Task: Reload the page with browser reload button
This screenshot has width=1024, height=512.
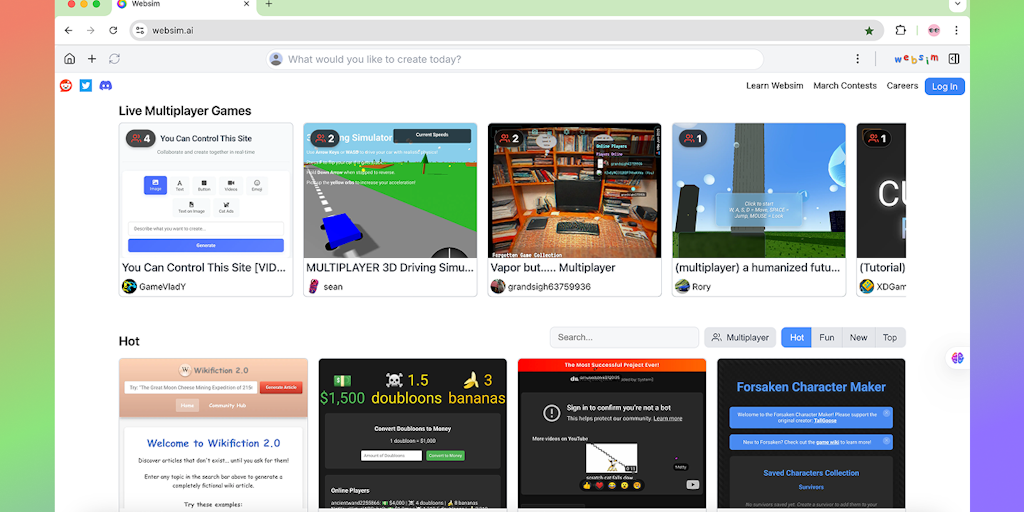Action: (113, 30)
